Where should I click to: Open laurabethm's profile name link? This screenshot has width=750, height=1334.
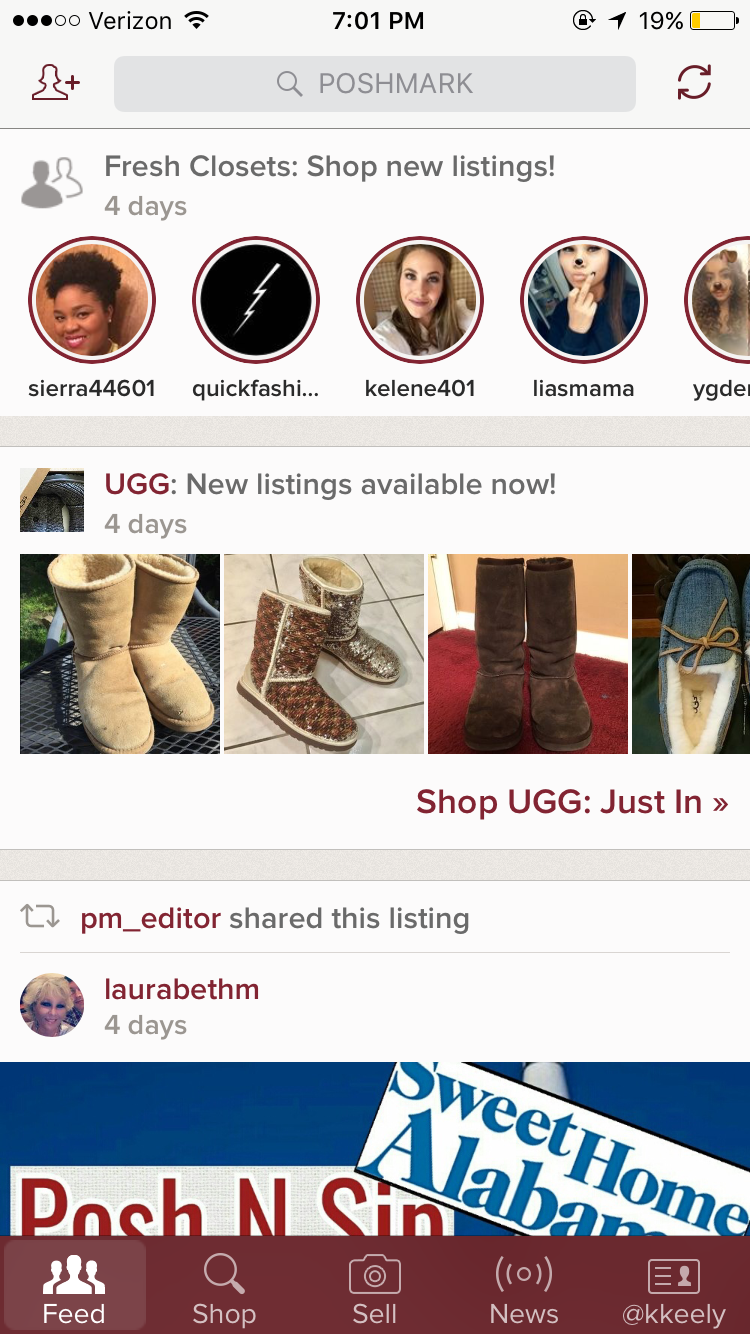(182, 989)
